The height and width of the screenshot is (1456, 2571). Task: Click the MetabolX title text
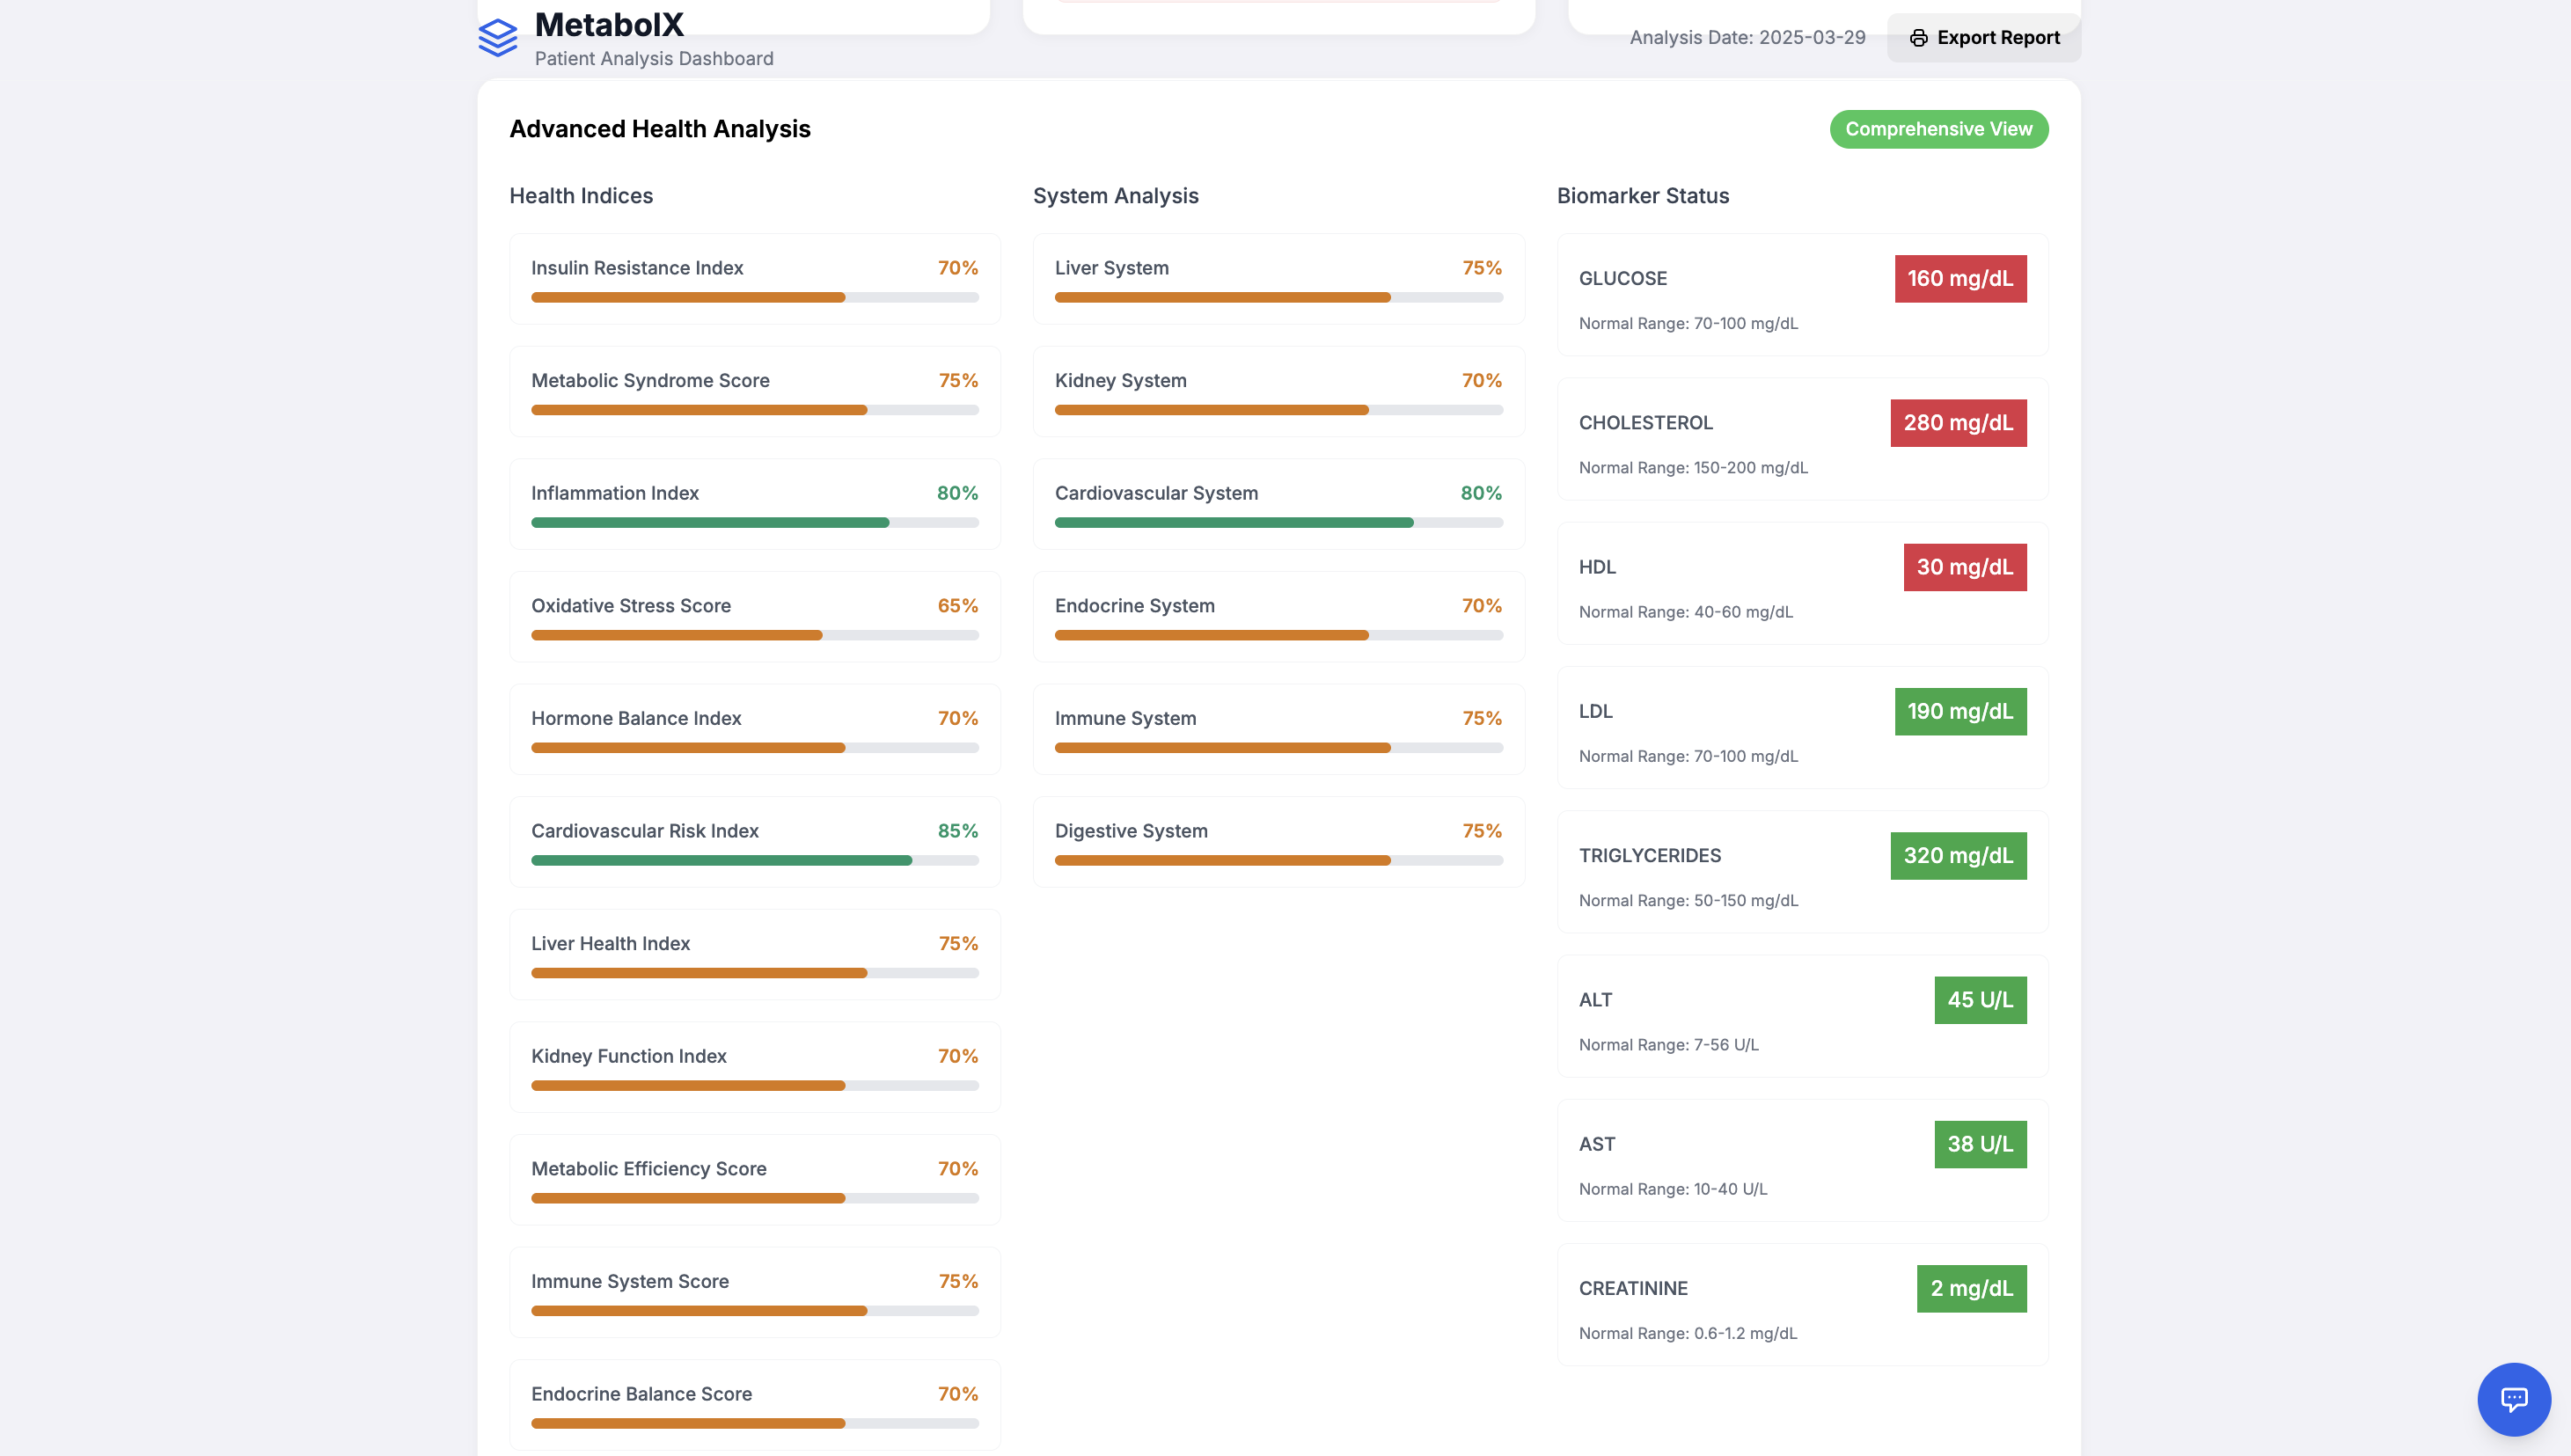(609, 24)
